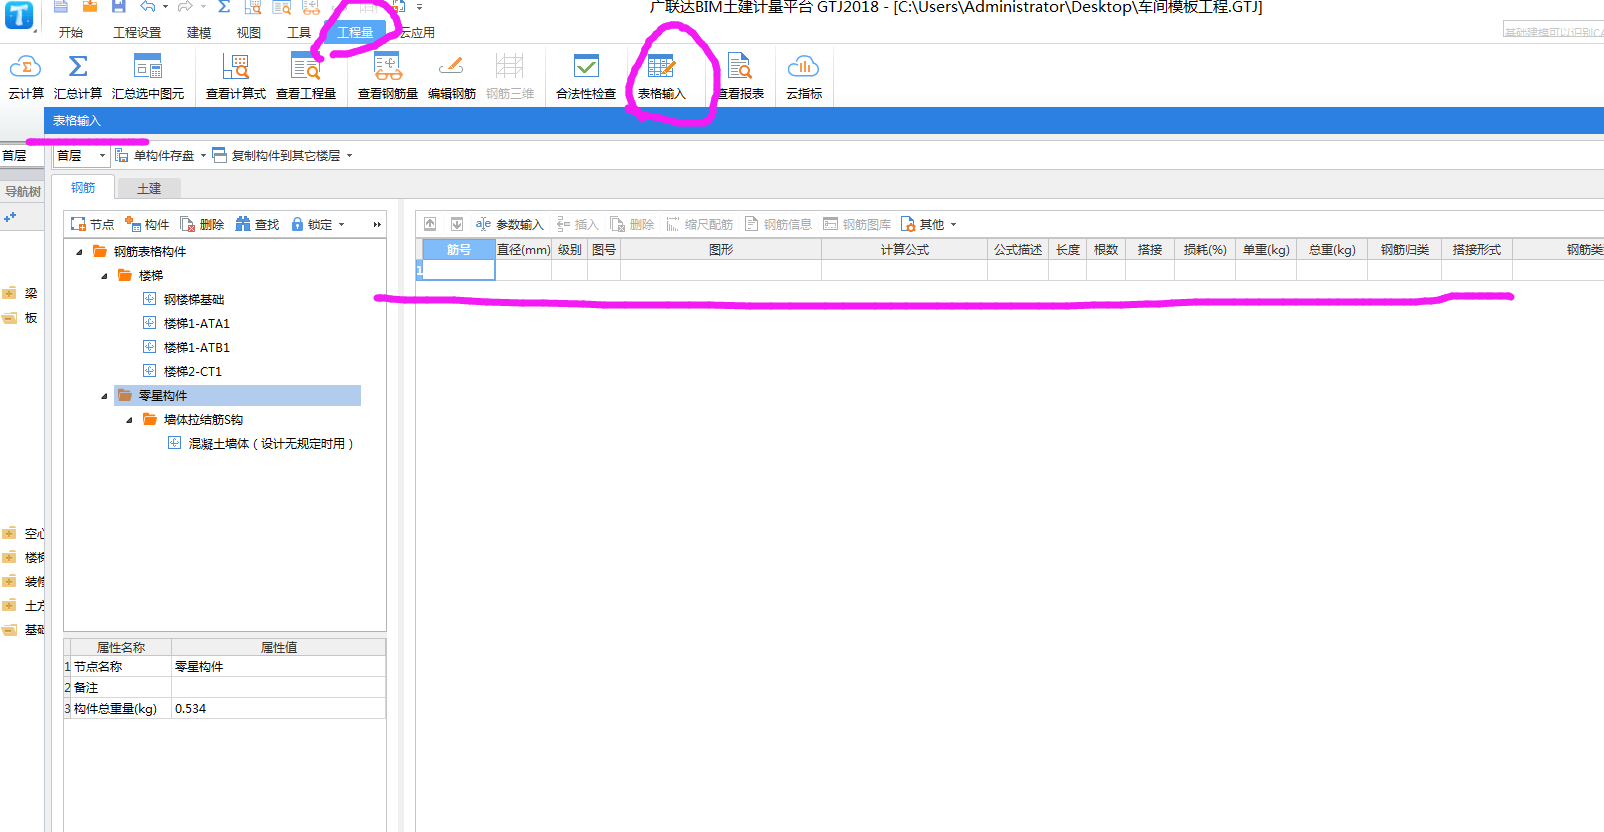Select 楼梯1-ATA1 tree item

[197, 324]
